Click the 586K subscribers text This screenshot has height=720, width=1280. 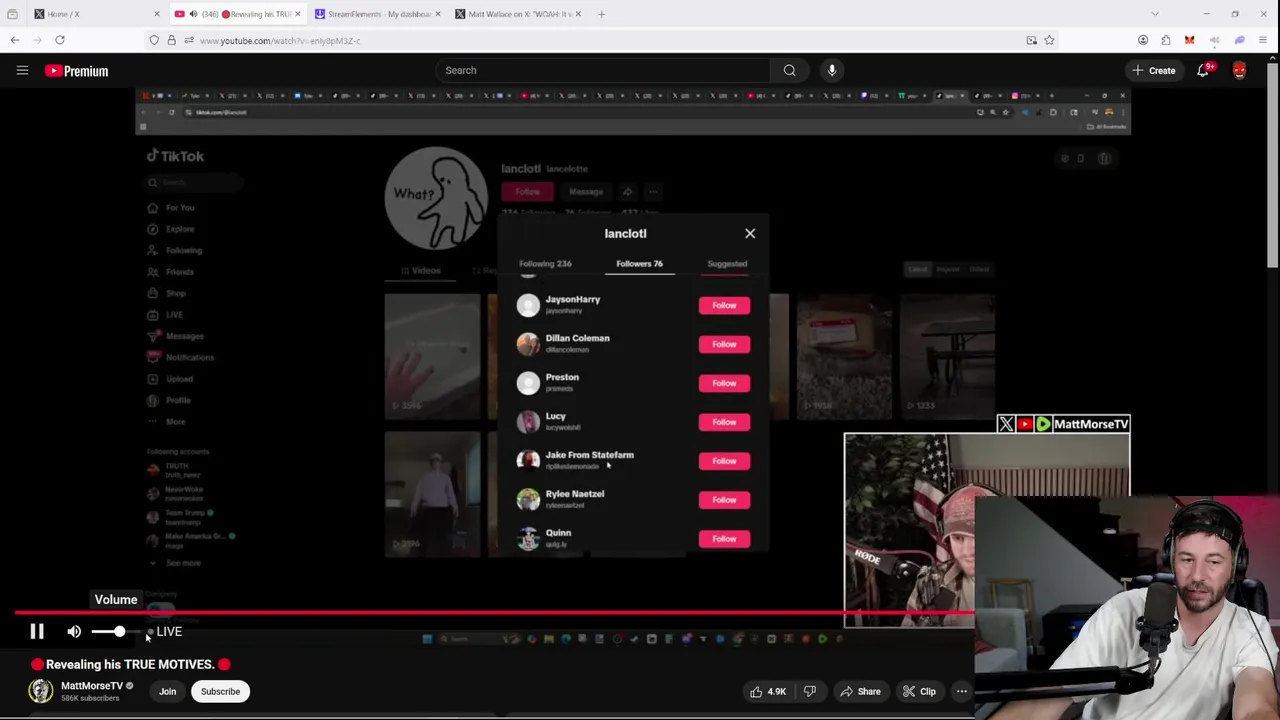(x=90, y=698)
